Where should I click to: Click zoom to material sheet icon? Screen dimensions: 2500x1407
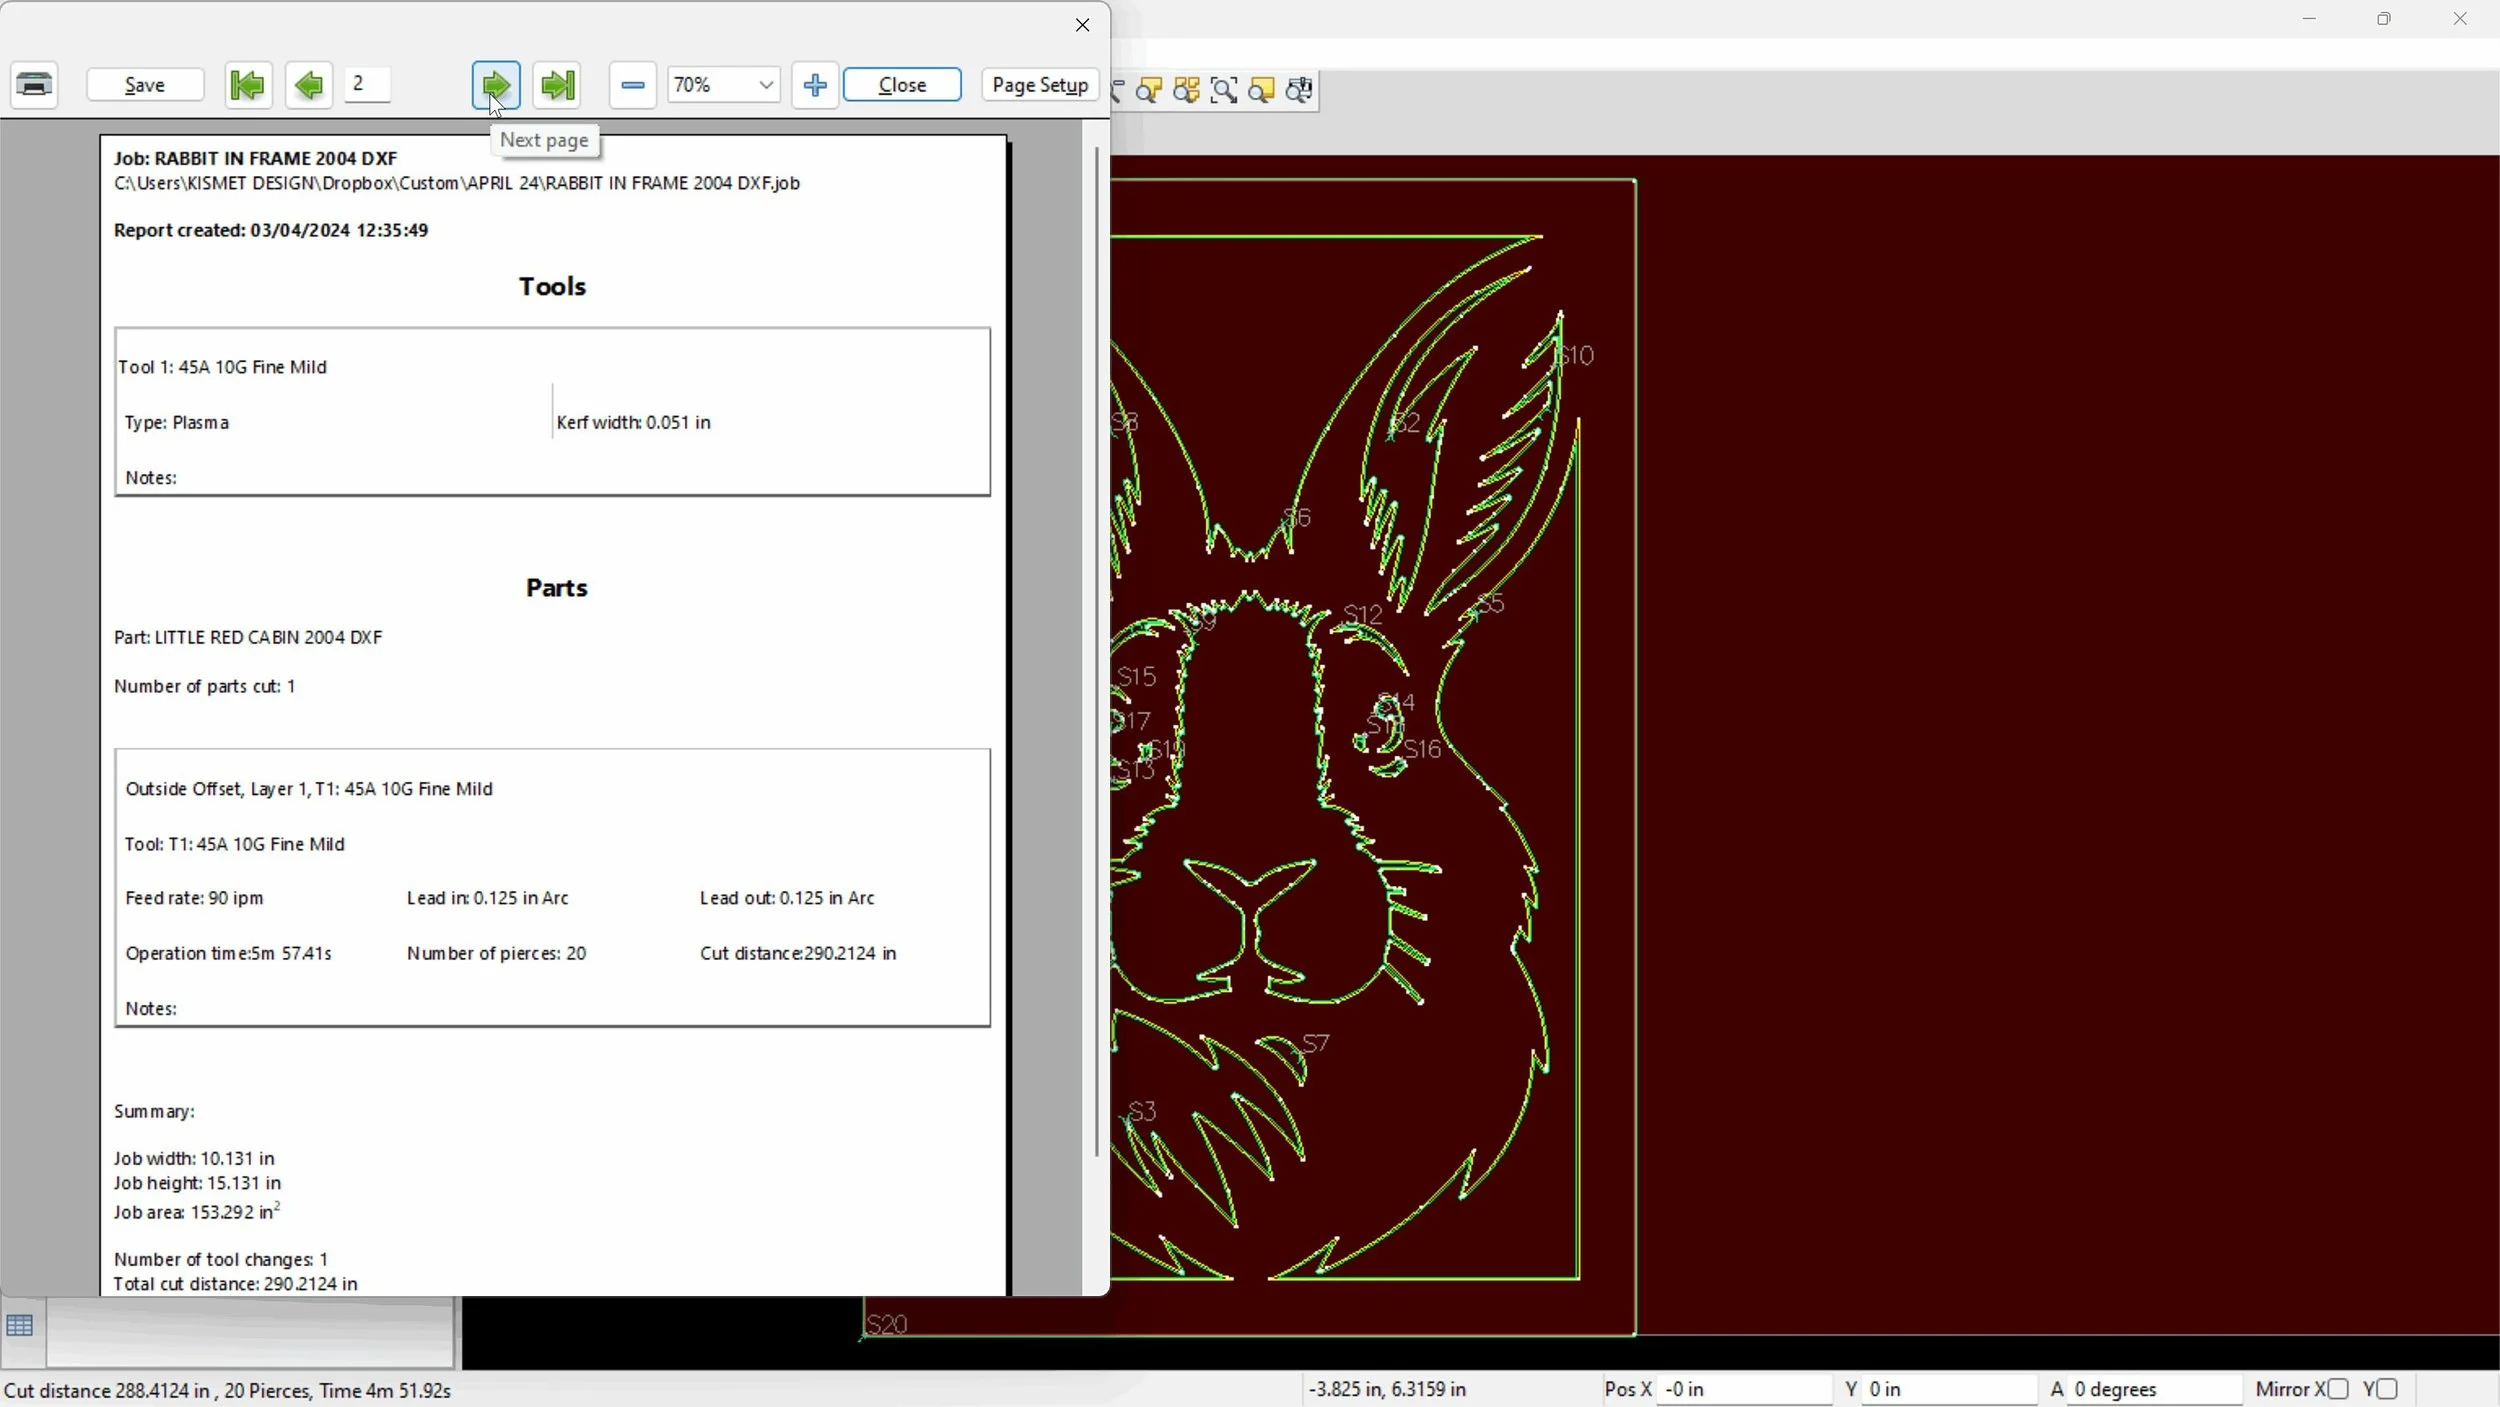(1262, 91)
